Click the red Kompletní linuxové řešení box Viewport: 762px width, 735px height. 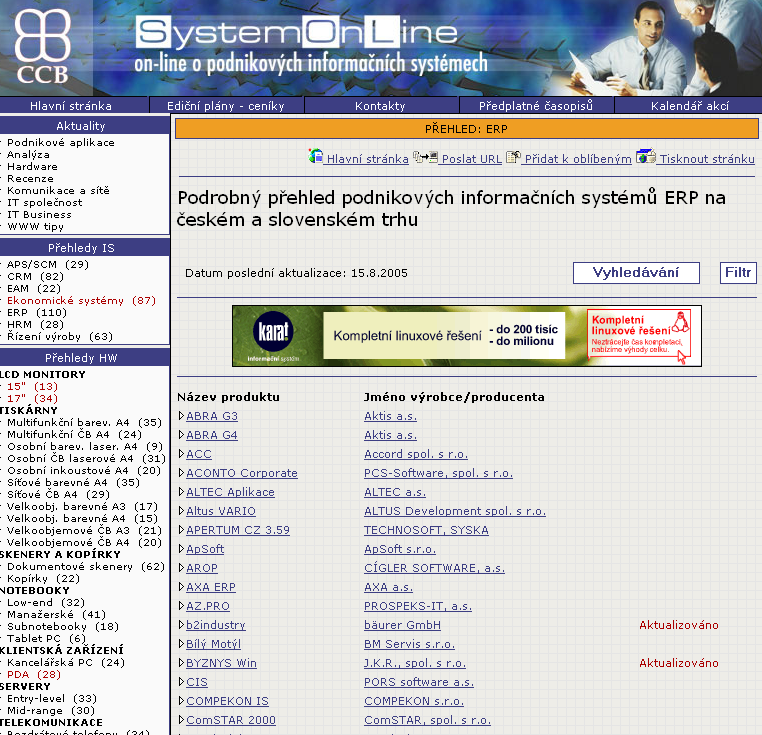[x=639, y=334]
